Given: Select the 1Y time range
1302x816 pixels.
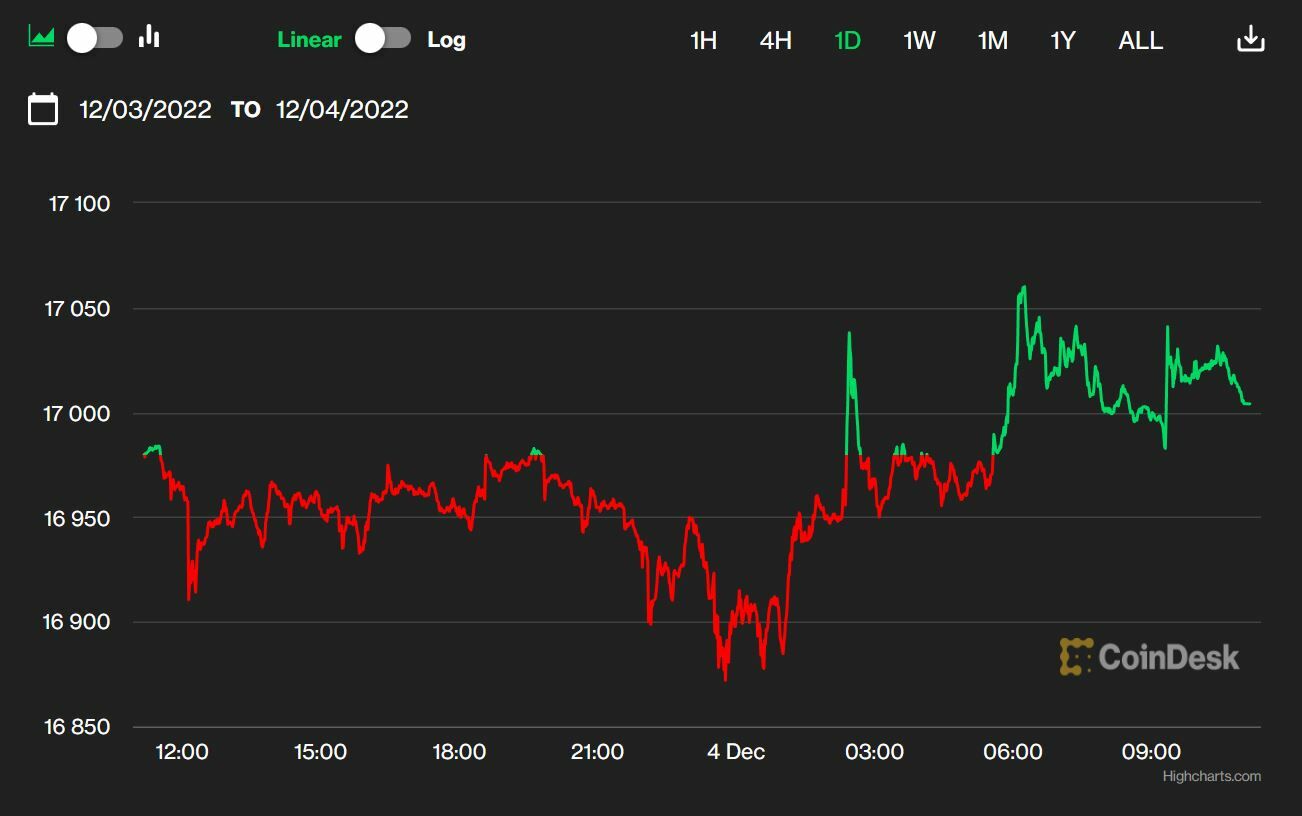Looking at the screenshot, I should point(1063,40).
